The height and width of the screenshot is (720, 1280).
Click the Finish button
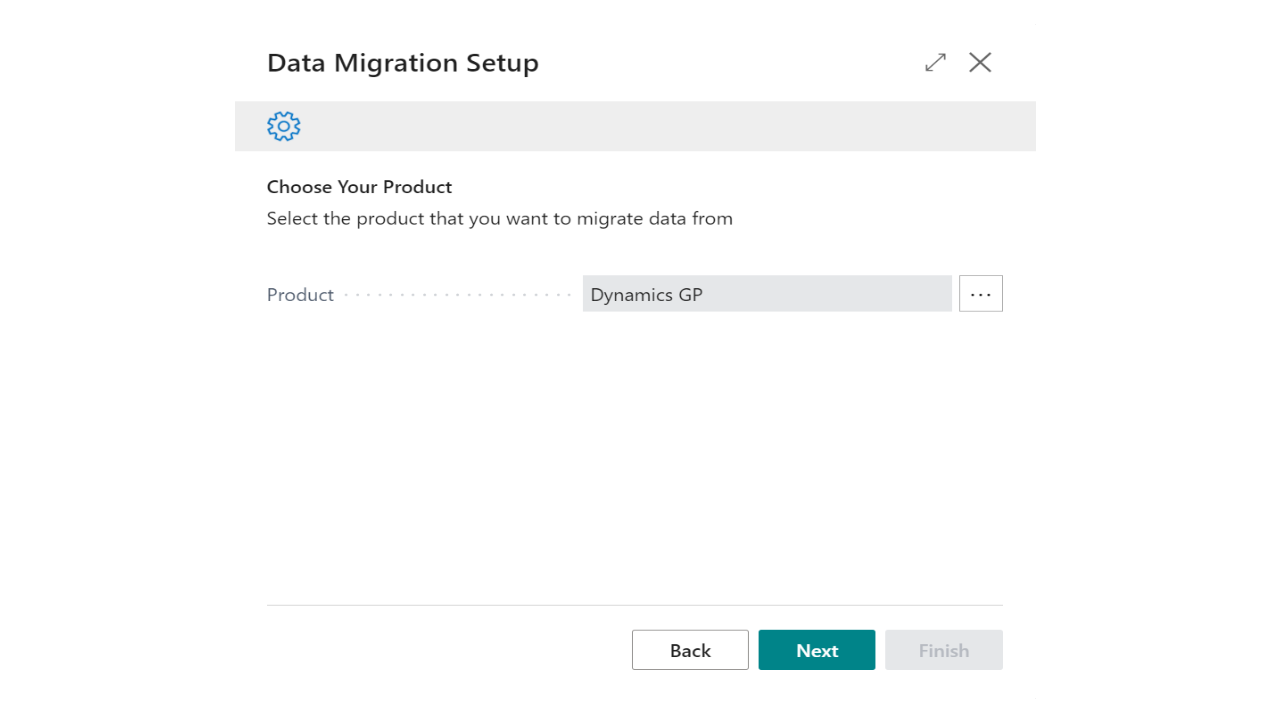pos(944,650)
